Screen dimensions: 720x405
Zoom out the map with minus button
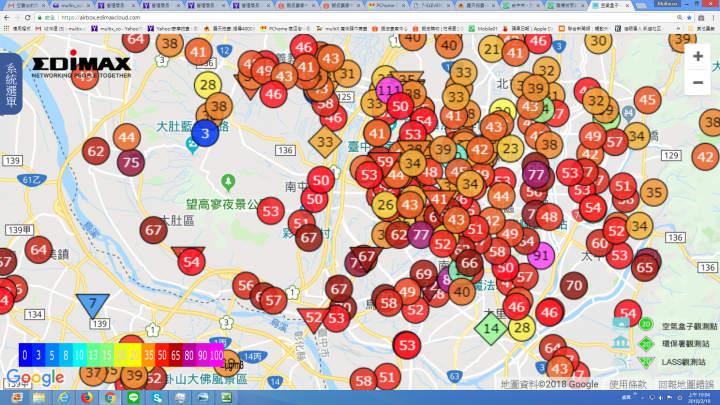698,83
